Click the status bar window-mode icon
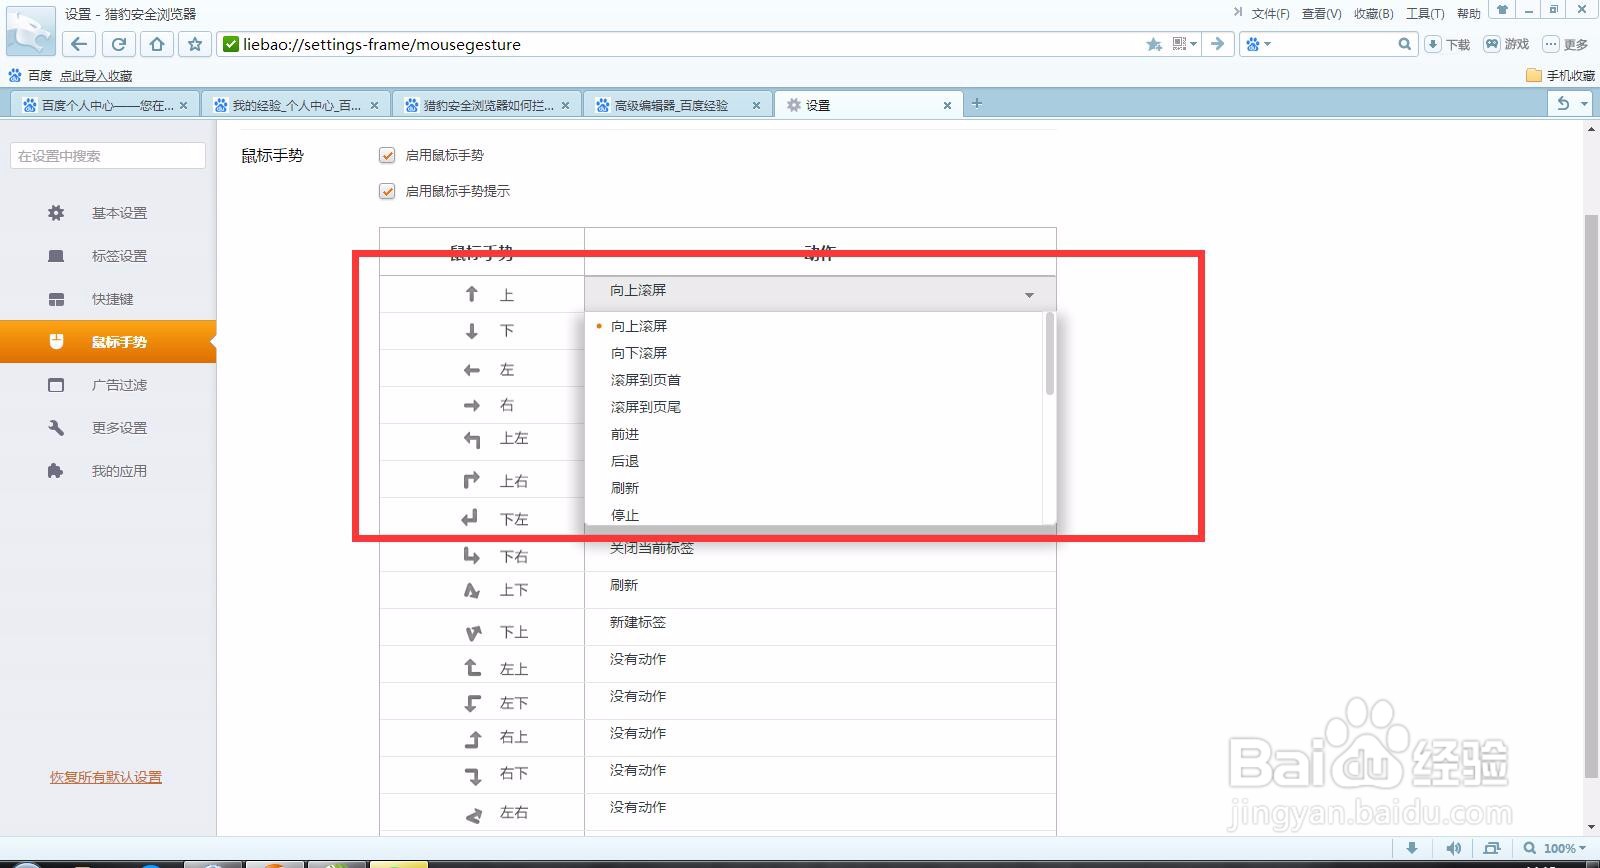The image size is (1600, 868). (1491, 848)
